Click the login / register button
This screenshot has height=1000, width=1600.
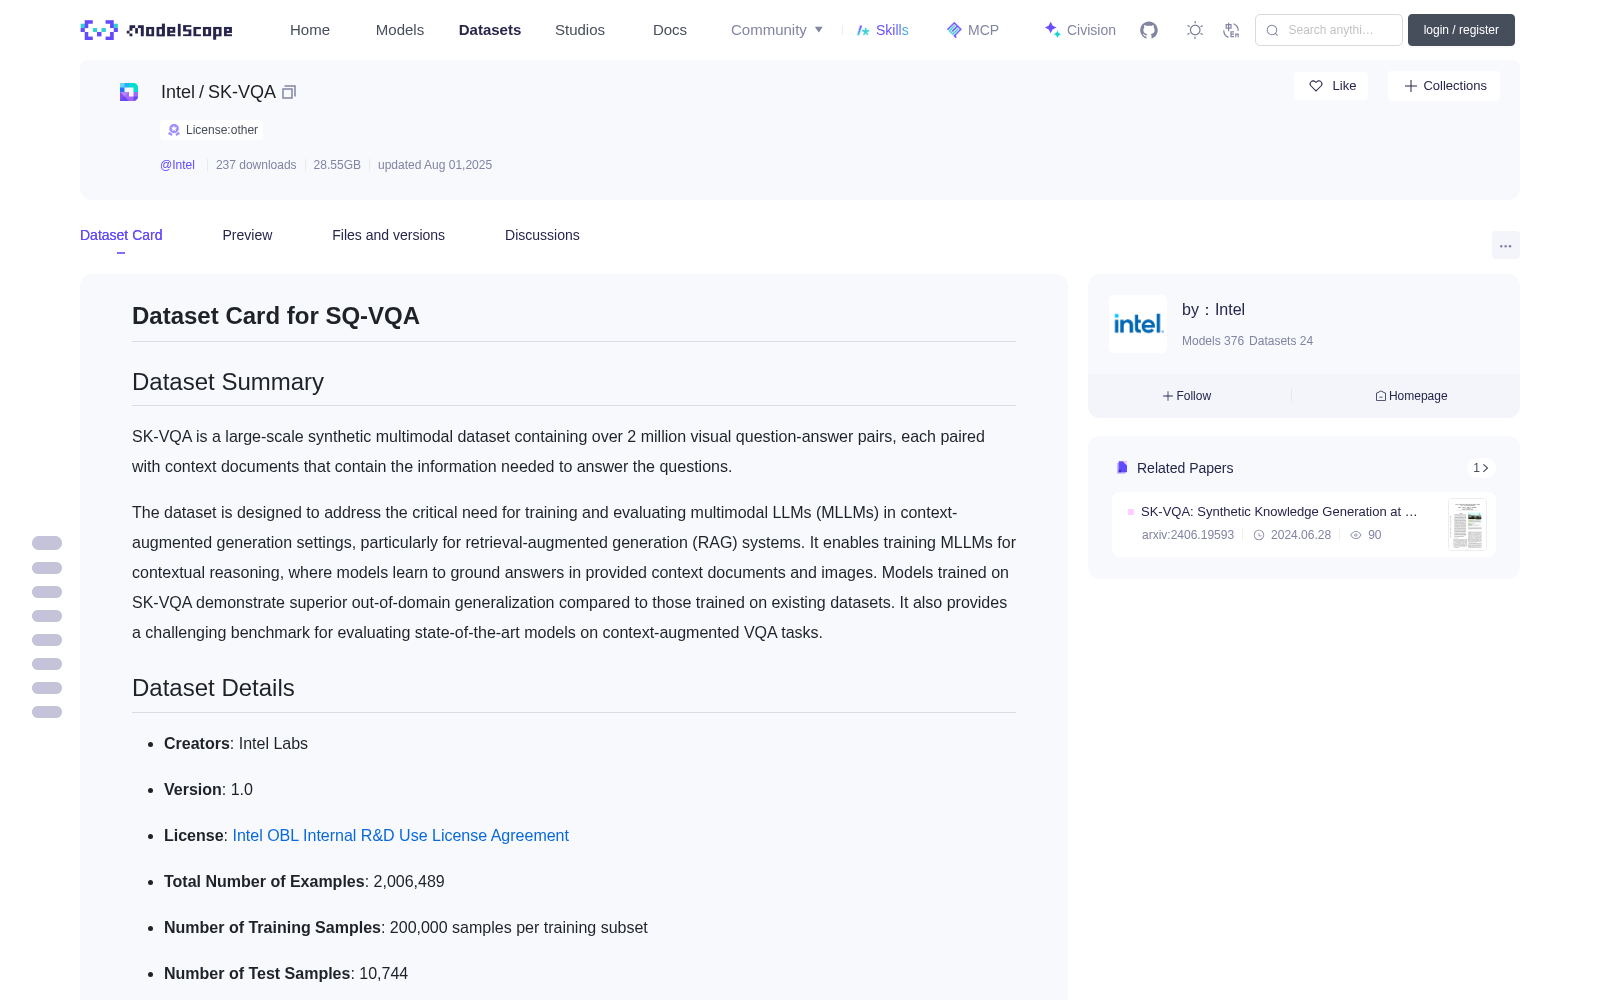[x=1461, y=30]
